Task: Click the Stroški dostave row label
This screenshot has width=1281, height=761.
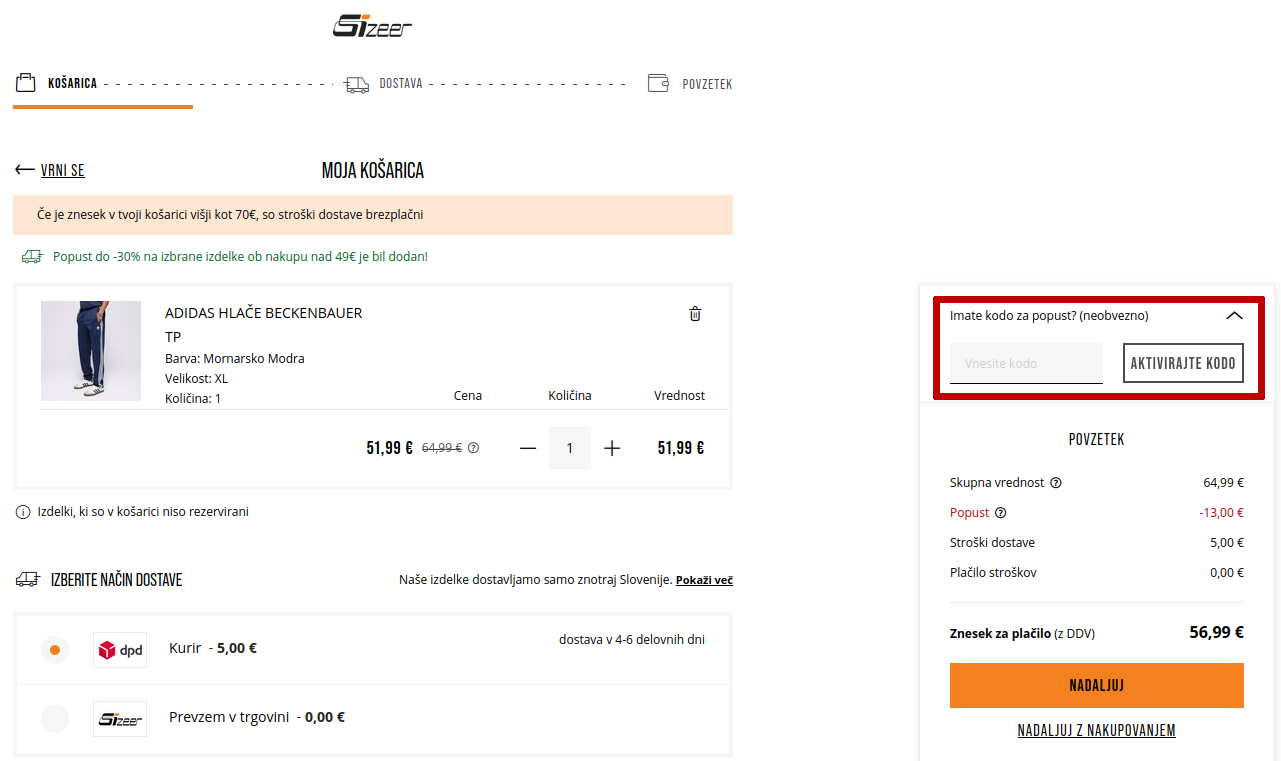Action: tap(992, 543)
